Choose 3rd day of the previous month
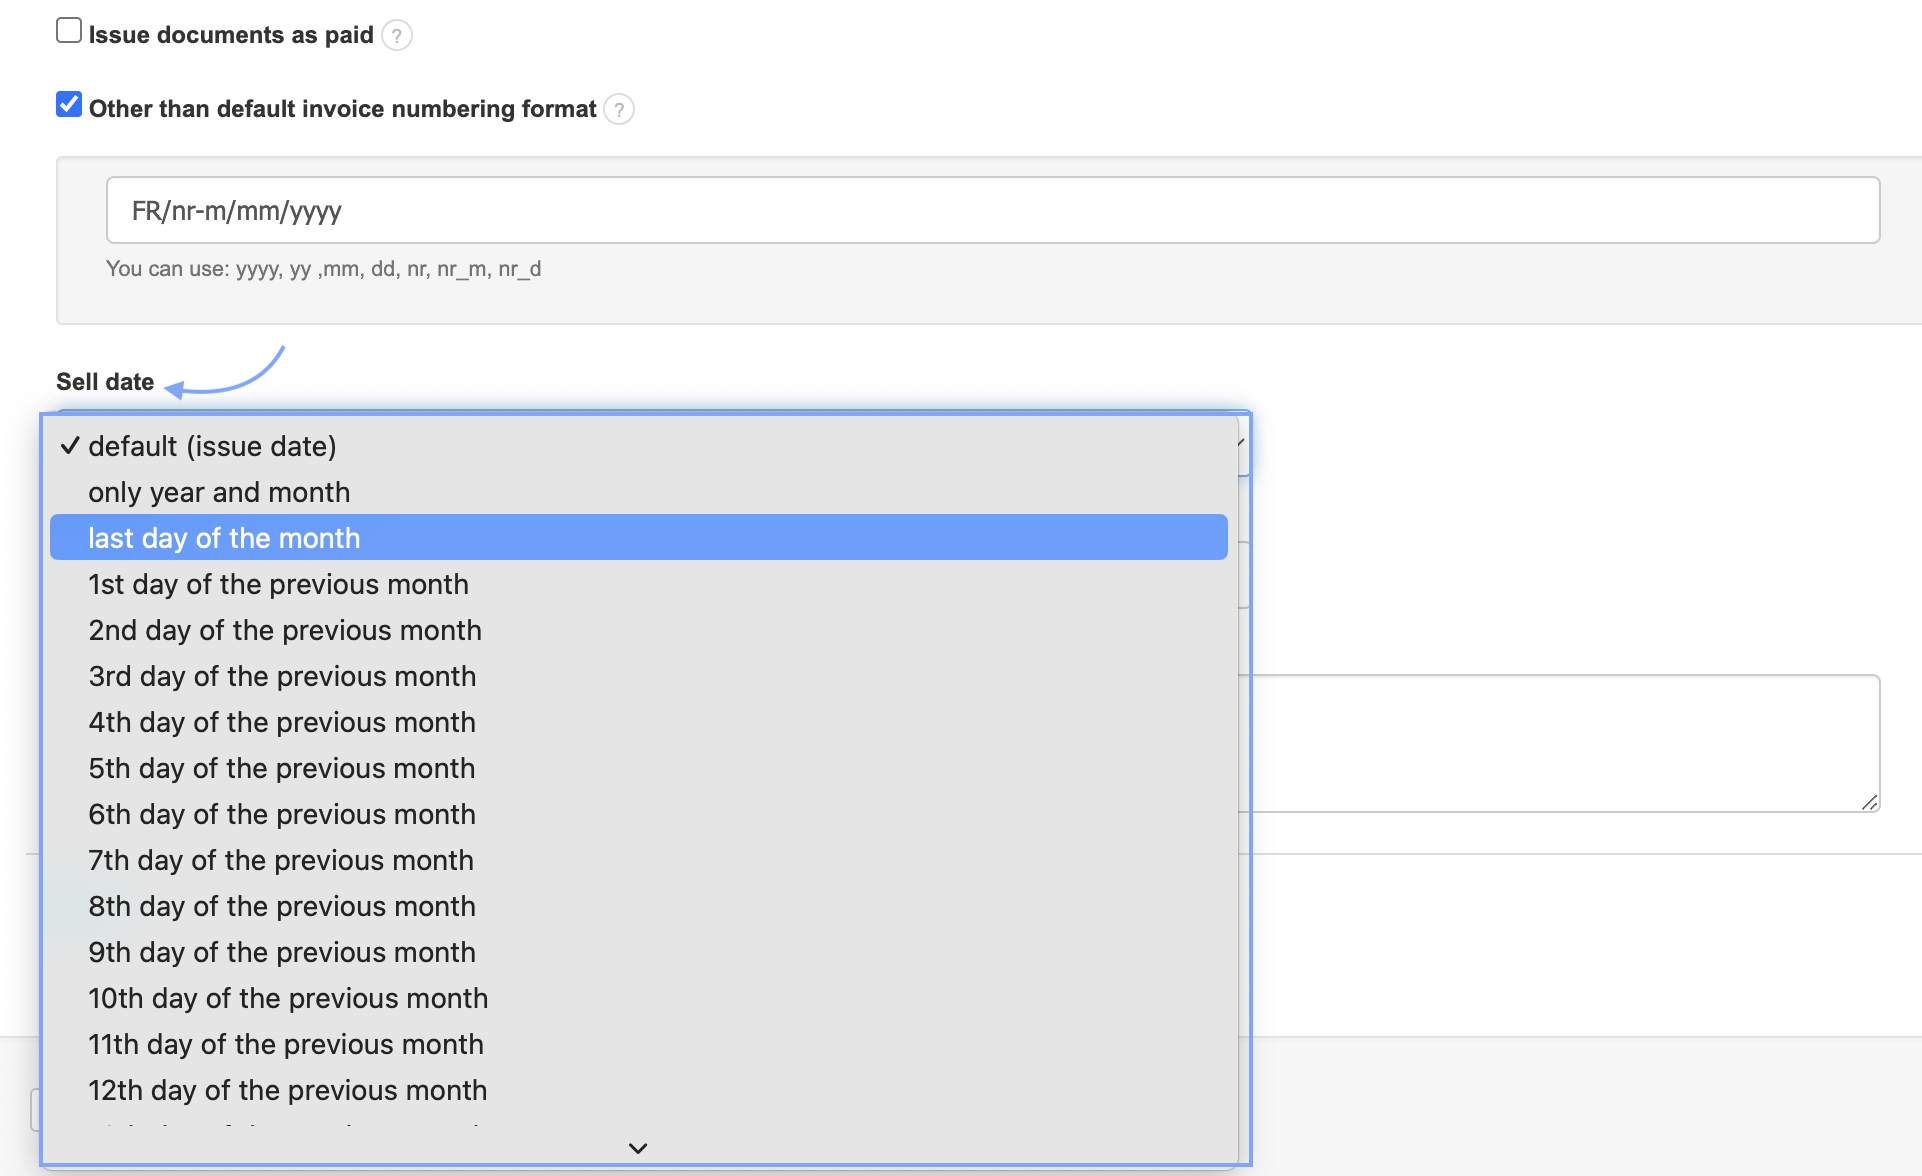The image size is (1922, 1176). pos(282,676)
